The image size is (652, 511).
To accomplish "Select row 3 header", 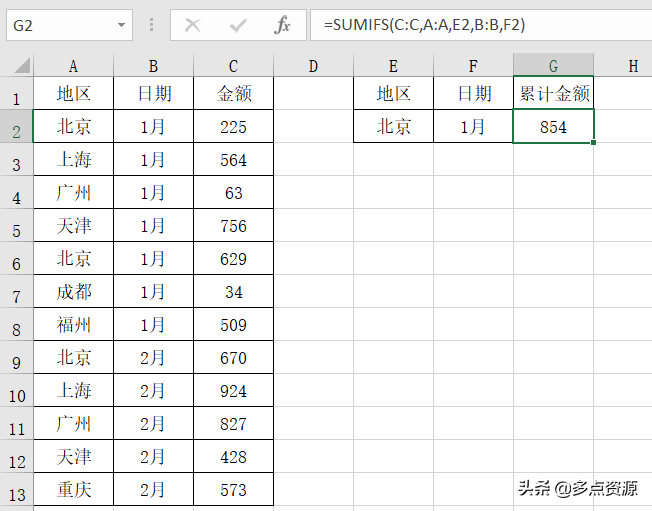I will coord(16,160).
